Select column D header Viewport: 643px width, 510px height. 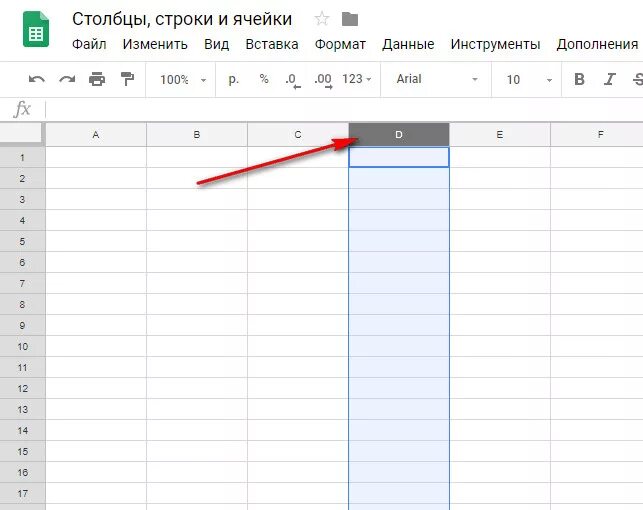[399, 134]
